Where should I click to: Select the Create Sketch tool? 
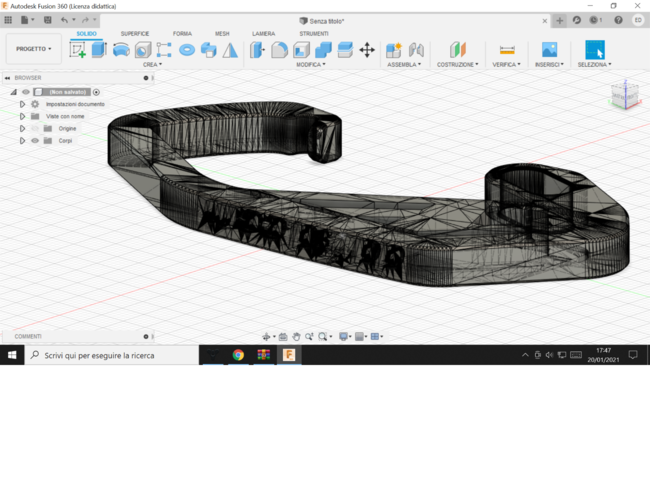click(77, 50)
